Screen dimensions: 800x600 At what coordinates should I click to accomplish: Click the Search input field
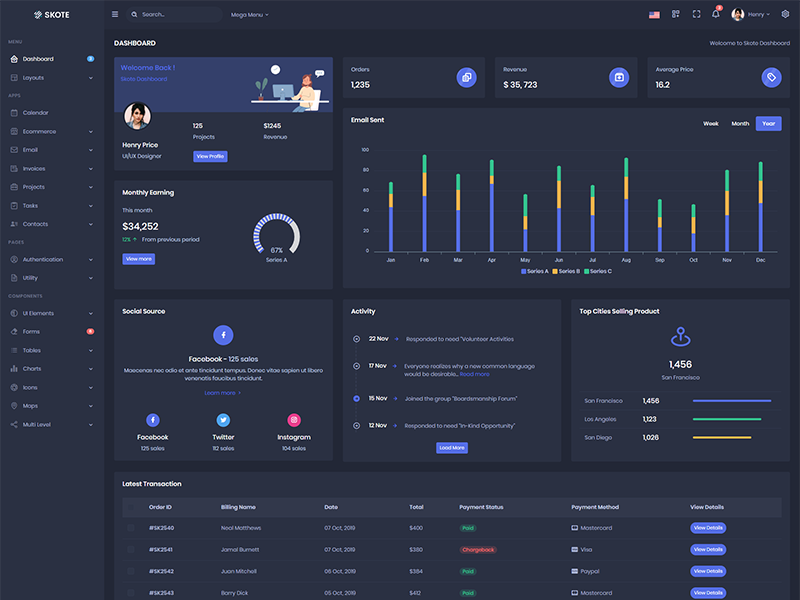click(x=178, y=15)
